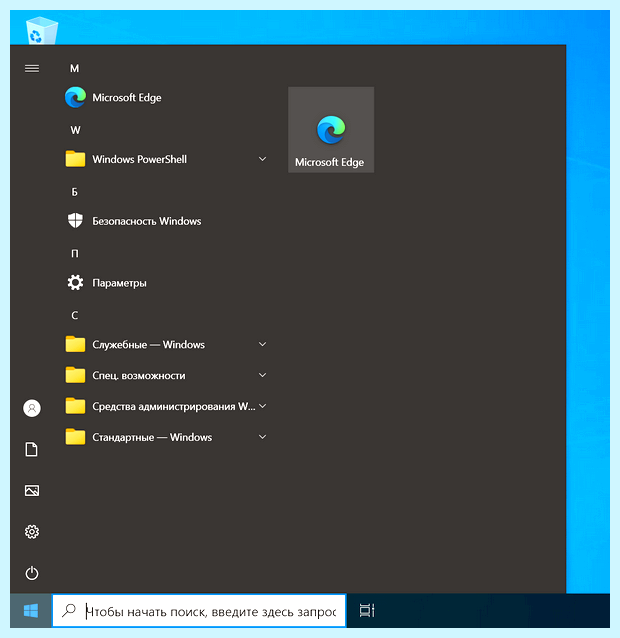Open the Windows PowerShell folder icon

[x=75, y=159]
